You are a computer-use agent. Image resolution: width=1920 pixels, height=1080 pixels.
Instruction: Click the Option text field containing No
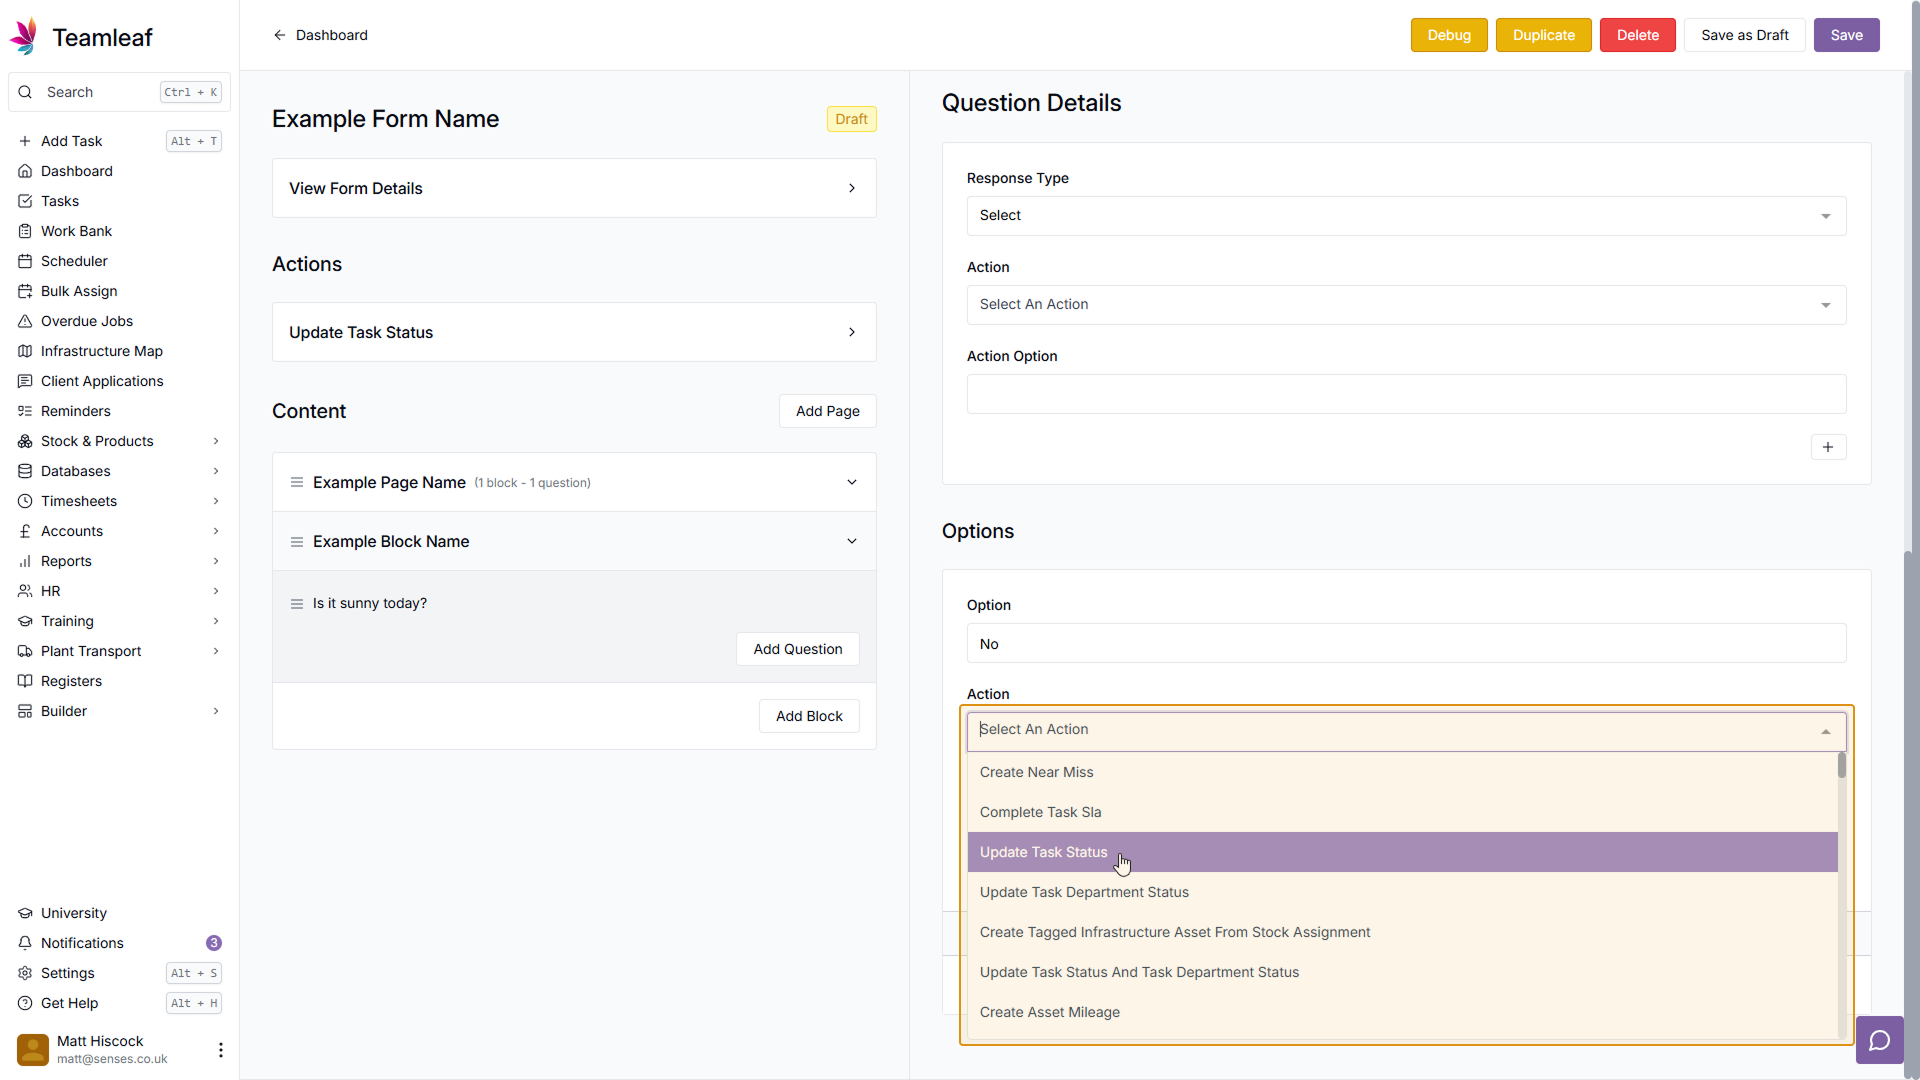(x=1405, y=644)
